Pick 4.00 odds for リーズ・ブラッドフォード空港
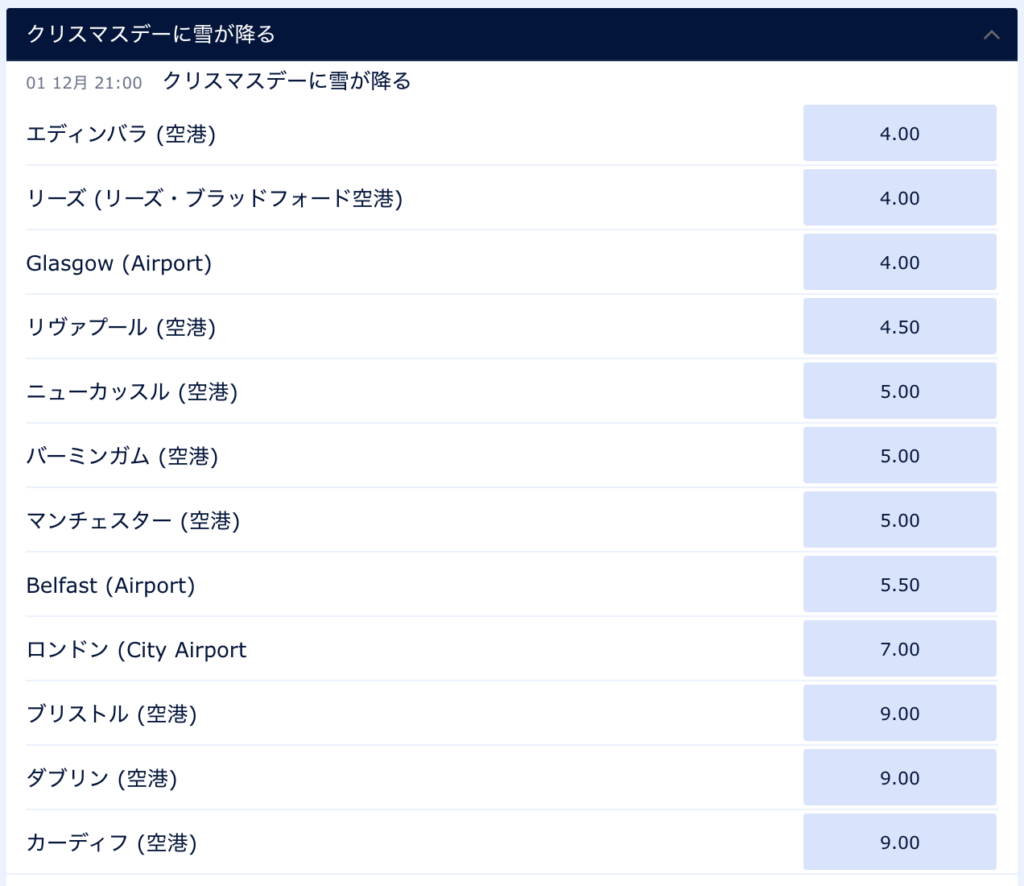This screenshot has width=1024, height=886. coord(899,198)
